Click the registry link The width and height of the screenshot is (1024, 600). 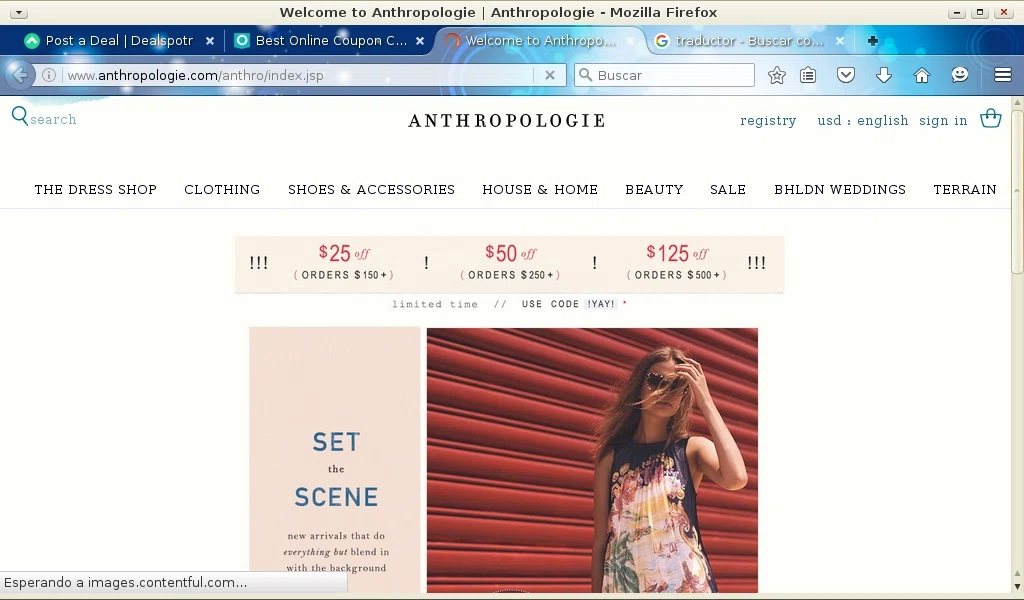[768, 121]
